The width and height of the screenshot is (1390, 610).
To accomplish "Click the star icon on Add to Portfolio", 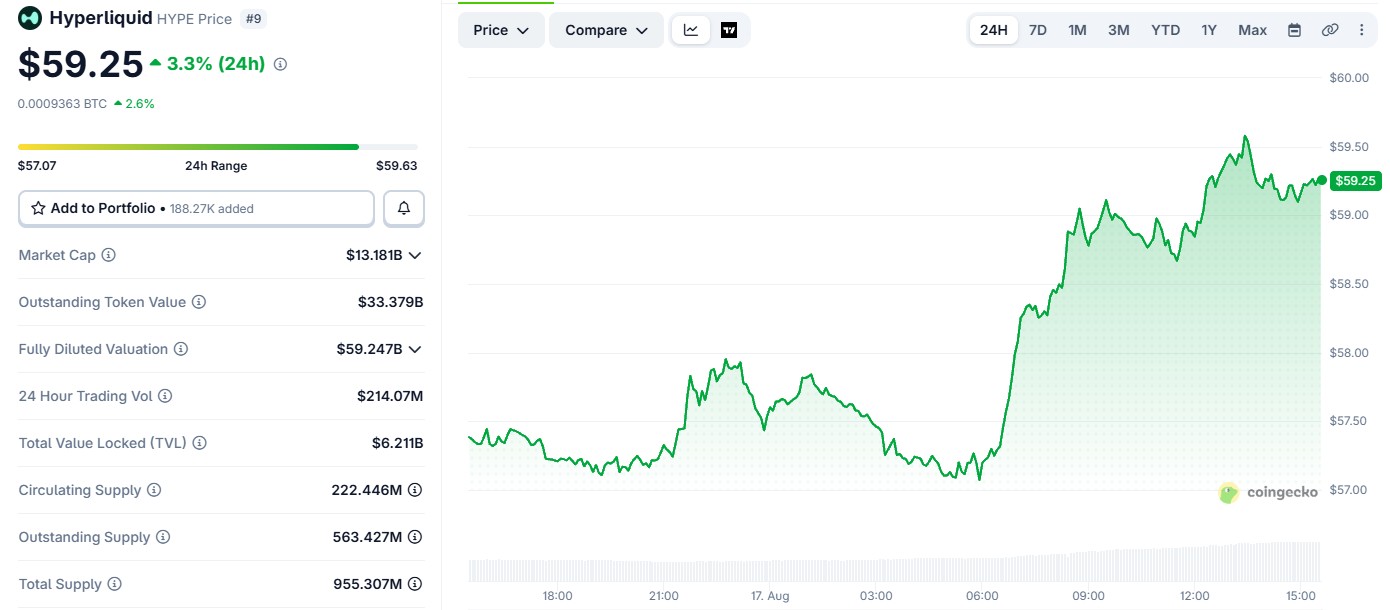I will tap(38, 208).
